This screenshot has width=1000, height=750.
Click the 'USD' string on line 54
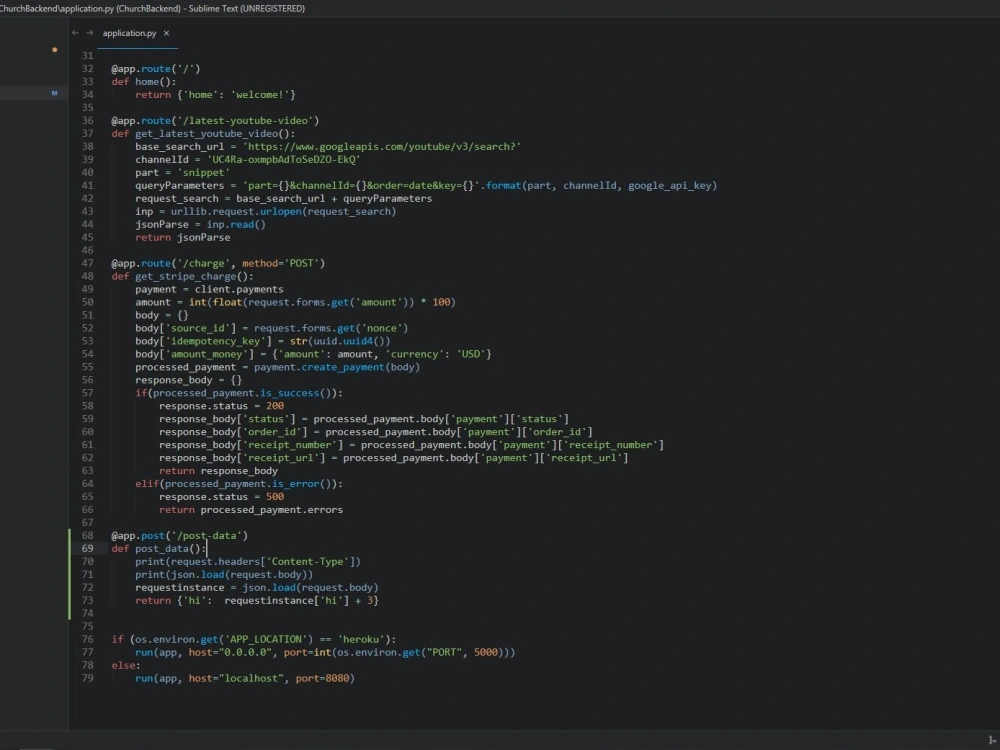pyautogui.click(x=471, y=354)
